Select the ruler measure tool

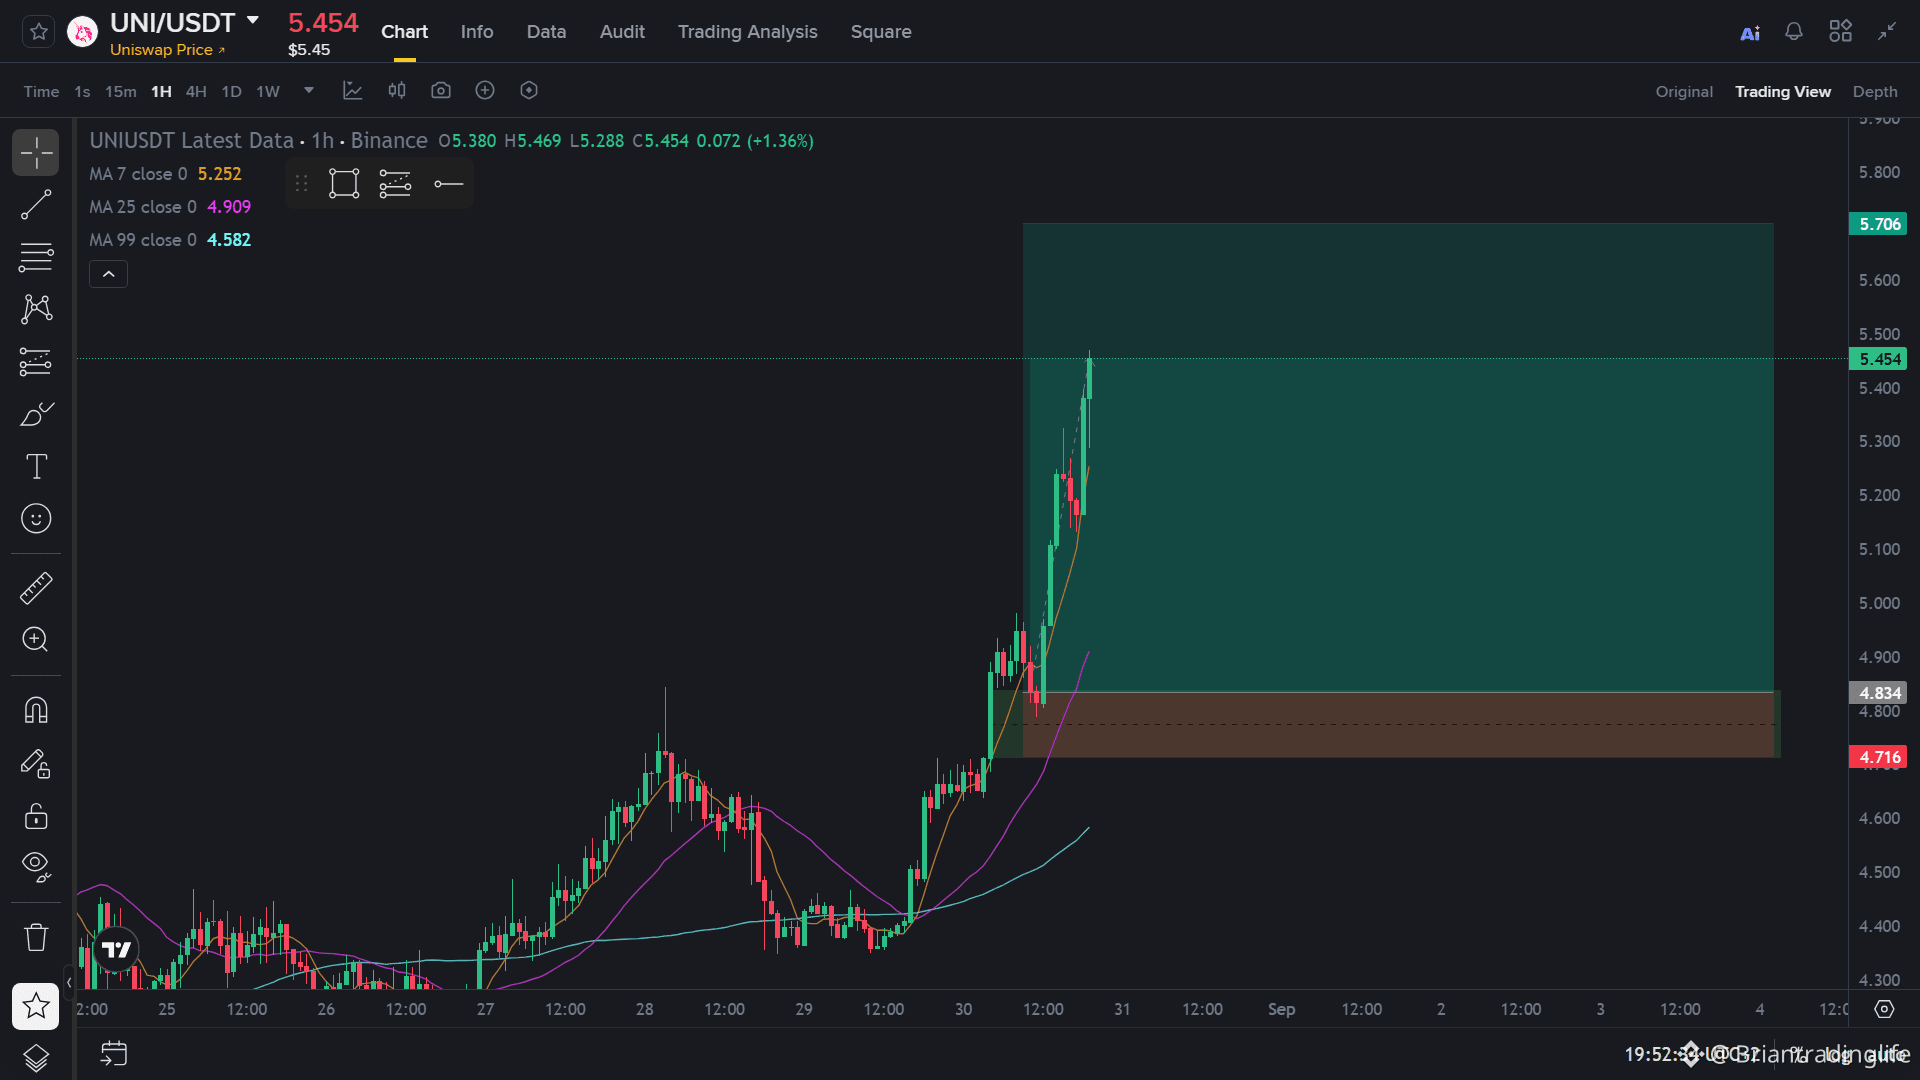(x=36, y=588)
